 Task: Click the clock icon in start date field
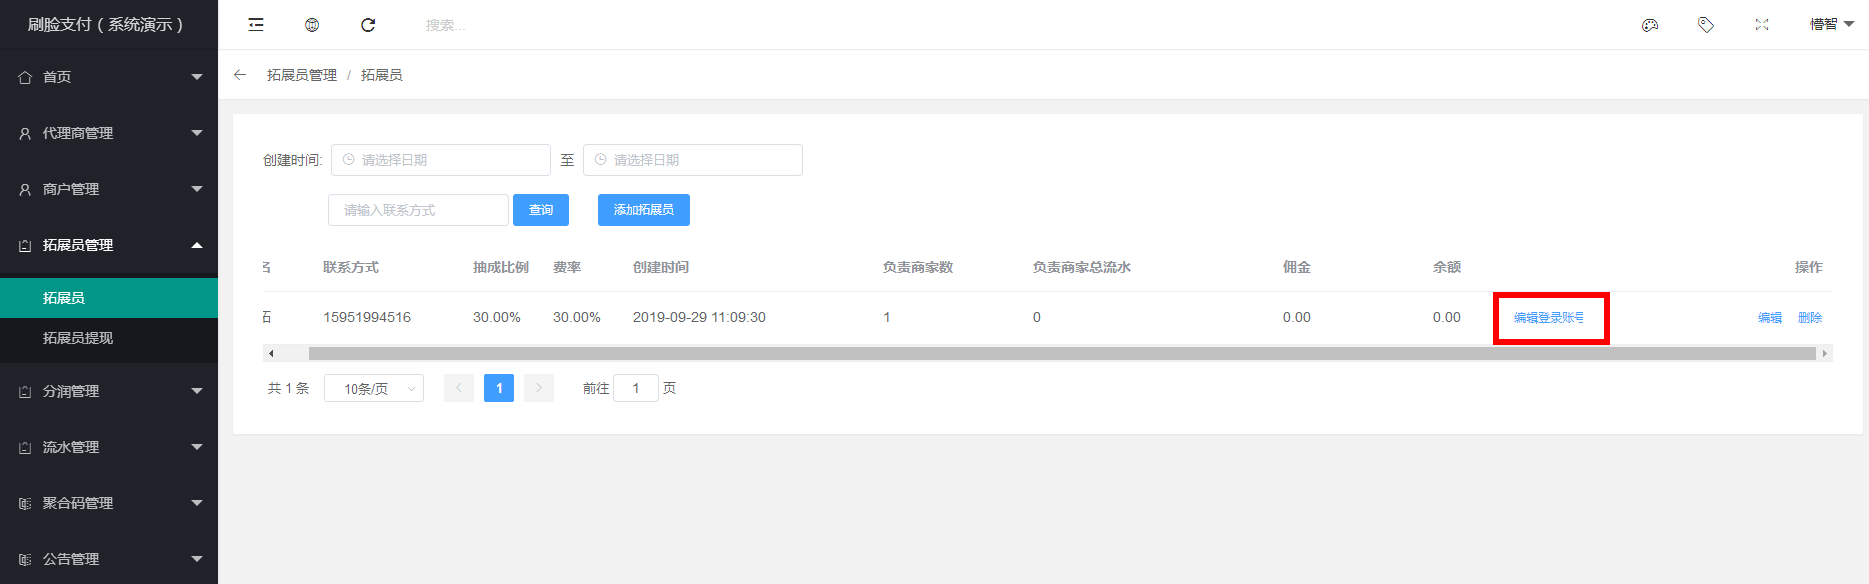pyautogui.click(x=348, y=160)
